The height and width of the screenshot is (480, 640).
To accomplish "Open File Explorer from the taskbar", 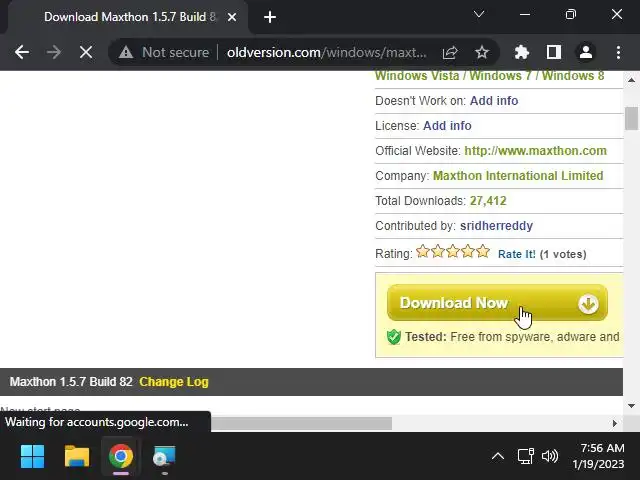I will [x=77, y=456].
